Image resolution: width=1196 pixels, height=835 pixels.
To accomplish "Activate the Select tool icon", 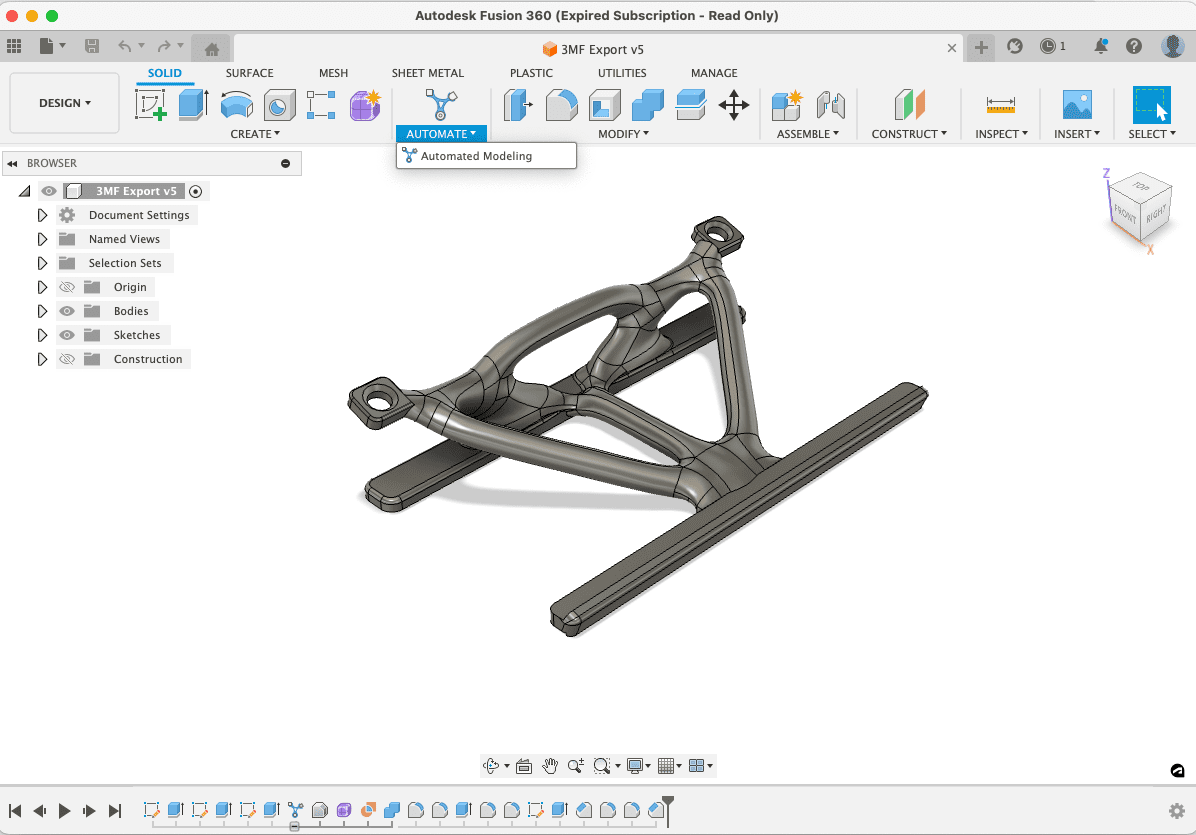I will [x=1152, y=104].
